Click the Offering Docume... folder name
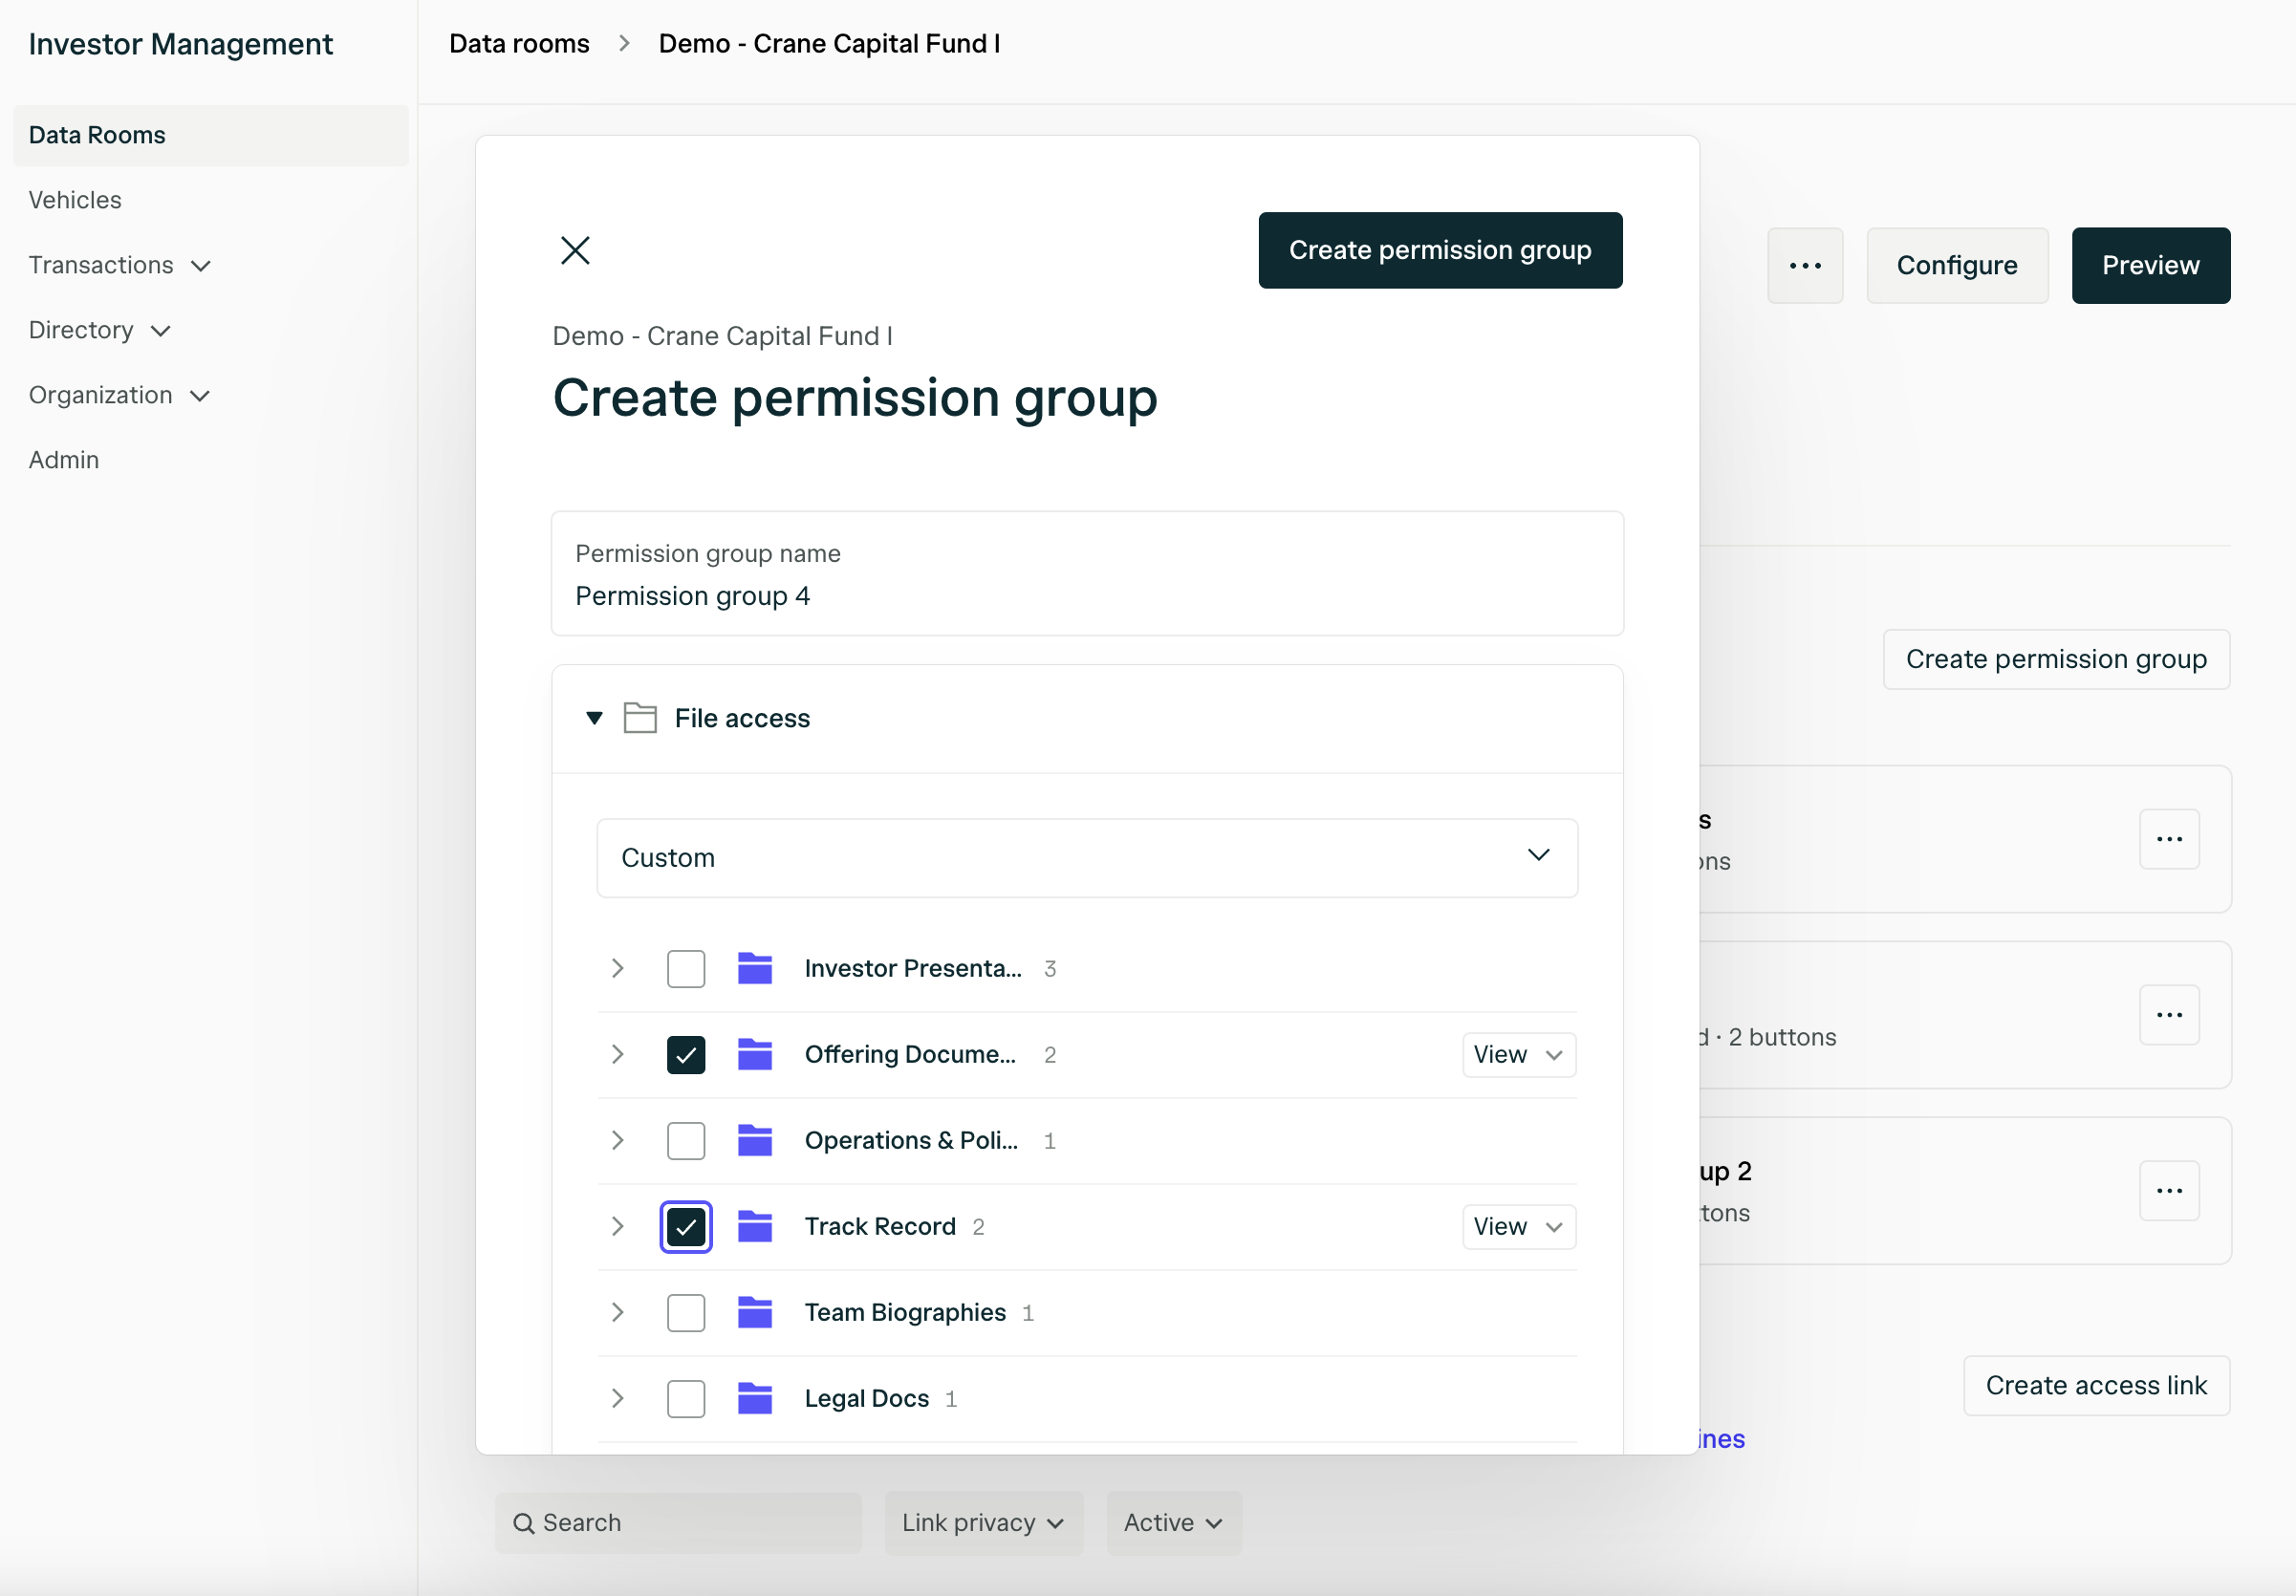 click(910, 1054)
